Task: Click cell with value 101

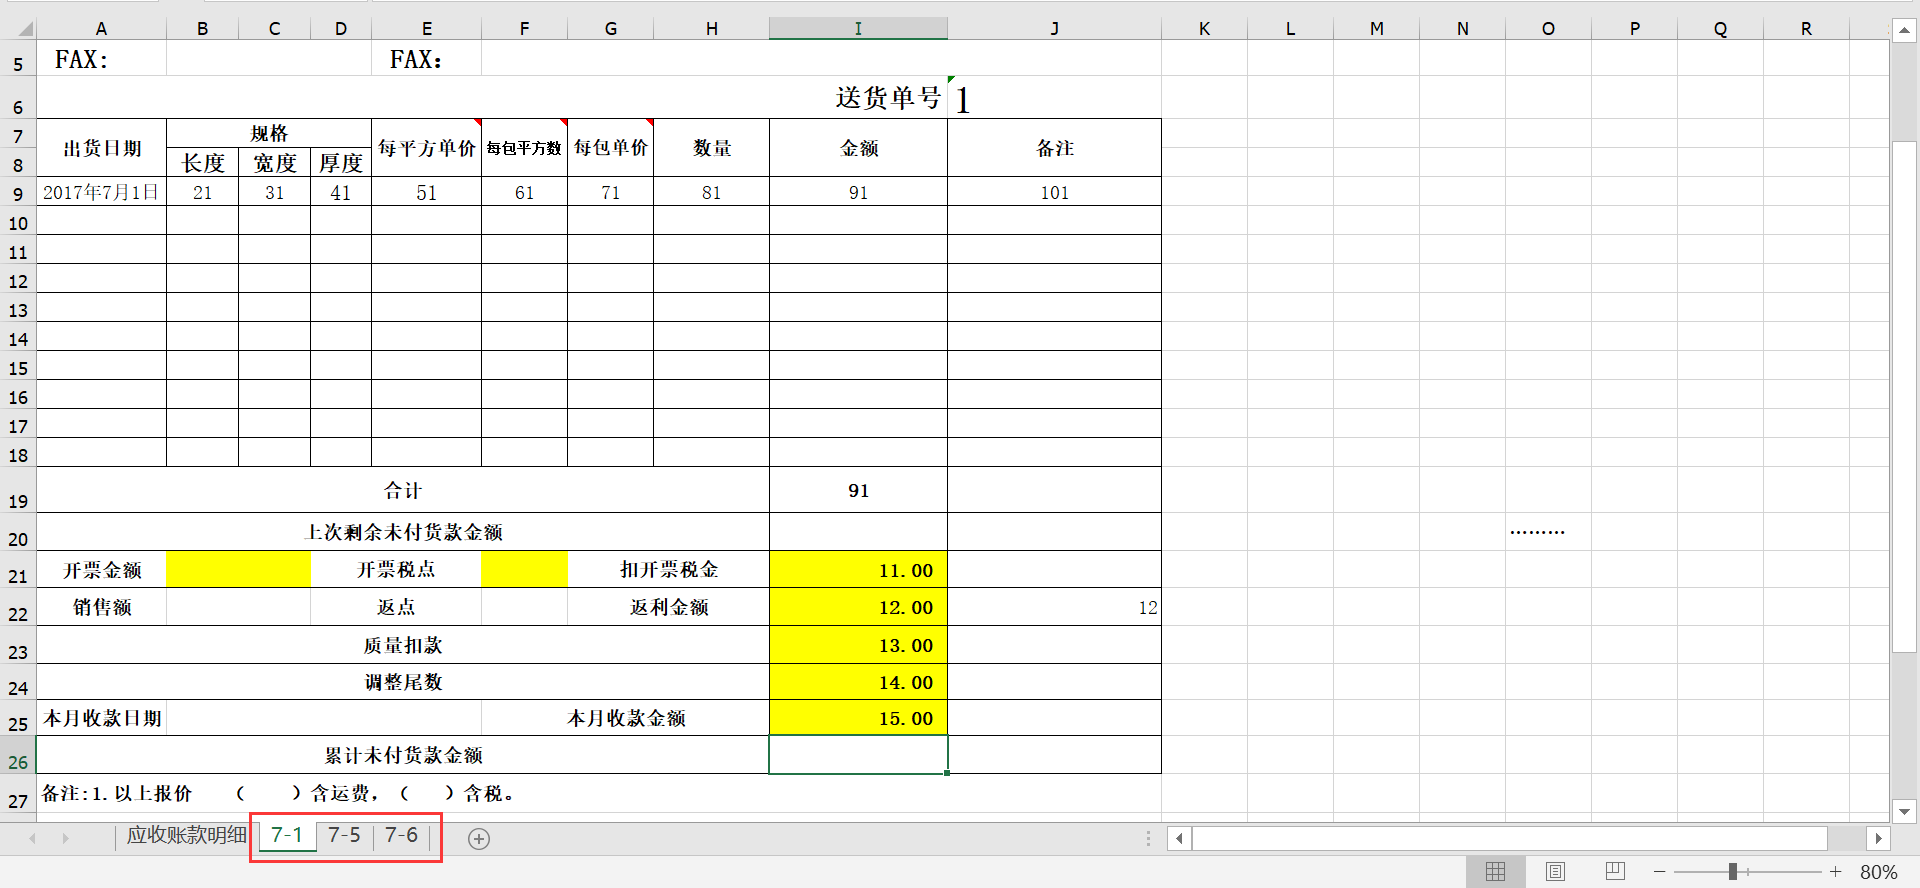Action: (1054, 192)
